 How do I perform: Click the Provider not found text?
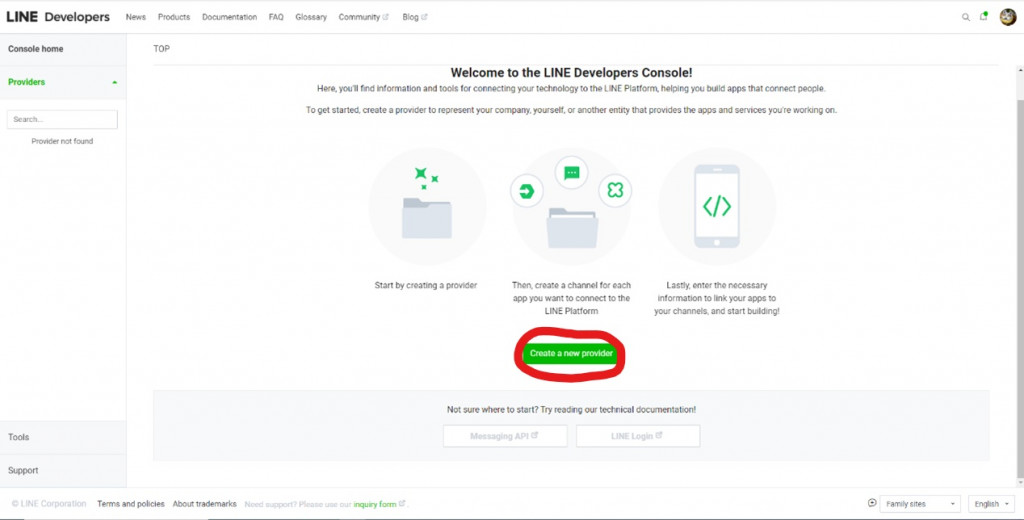click(62, 141)
